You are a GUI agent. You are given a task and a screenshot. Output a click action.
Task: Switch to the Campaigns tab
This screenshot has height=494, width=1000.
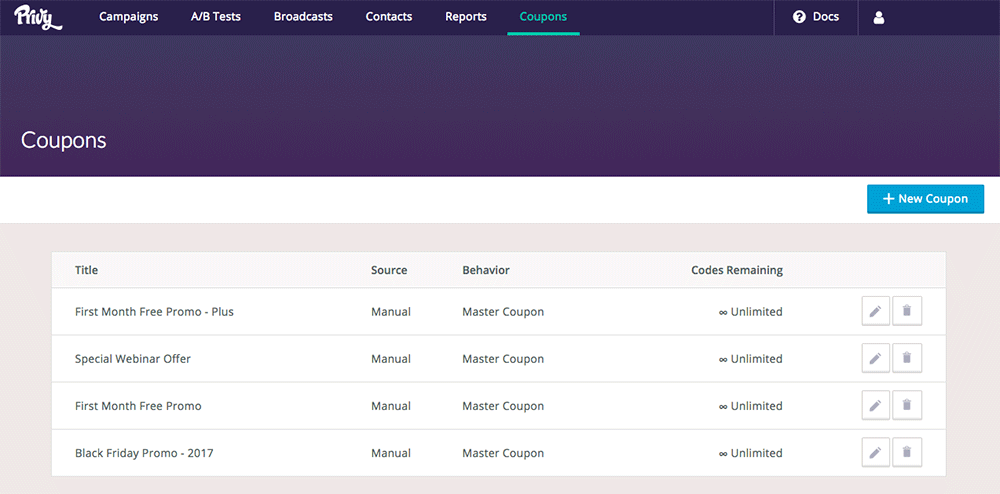coord(128,17)
